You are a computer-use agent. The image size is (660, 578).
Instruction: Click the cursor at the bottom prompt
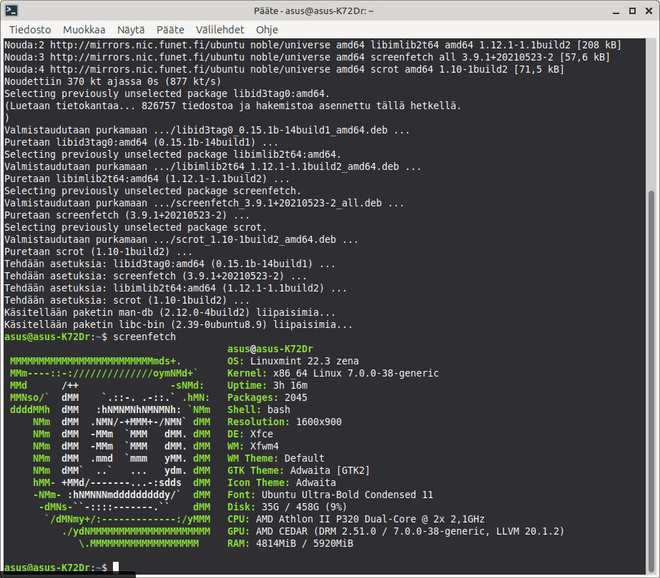point(116,567)
